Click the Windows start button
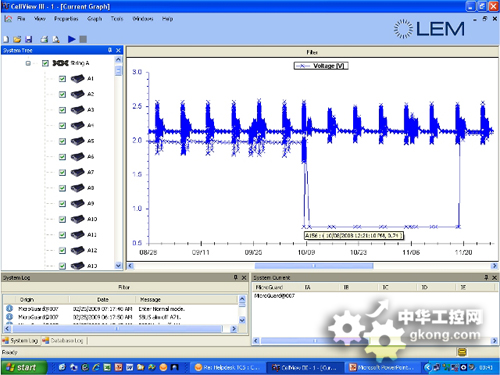 tap(23, 367)
